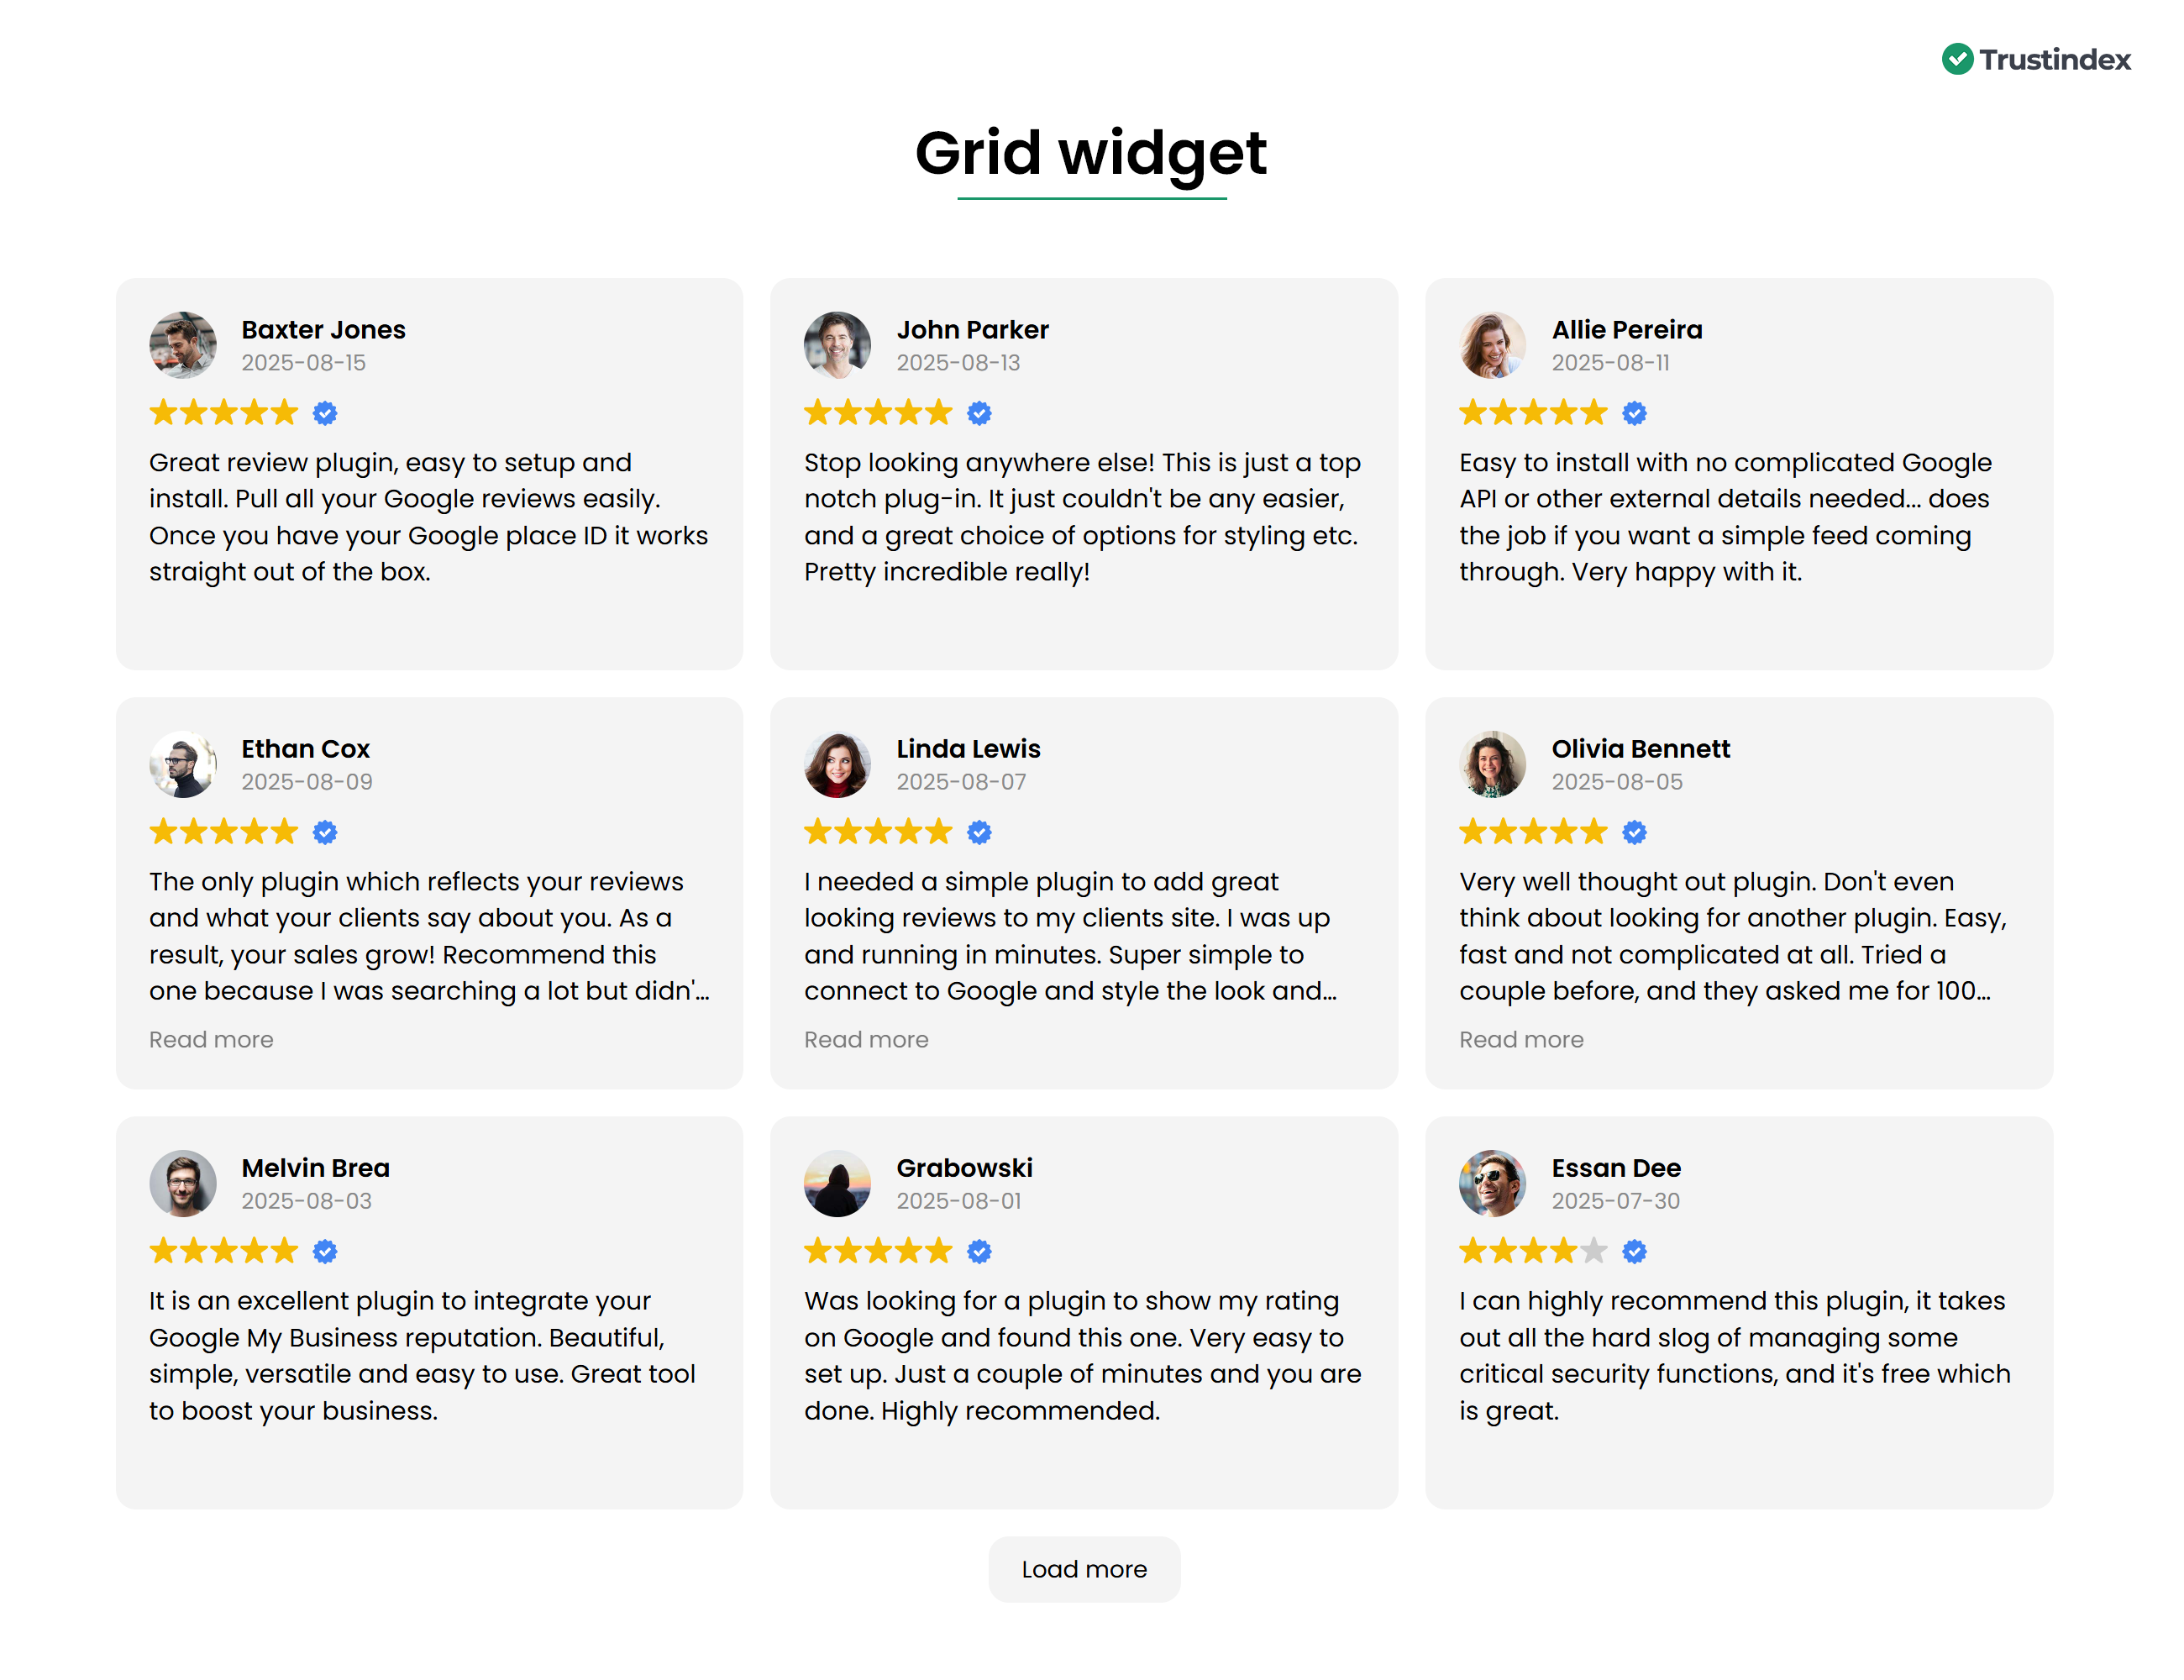Click verified badge on Linda Lewis review
2184x1680 pixels.
pyautogui.click(x=979, y=832)
